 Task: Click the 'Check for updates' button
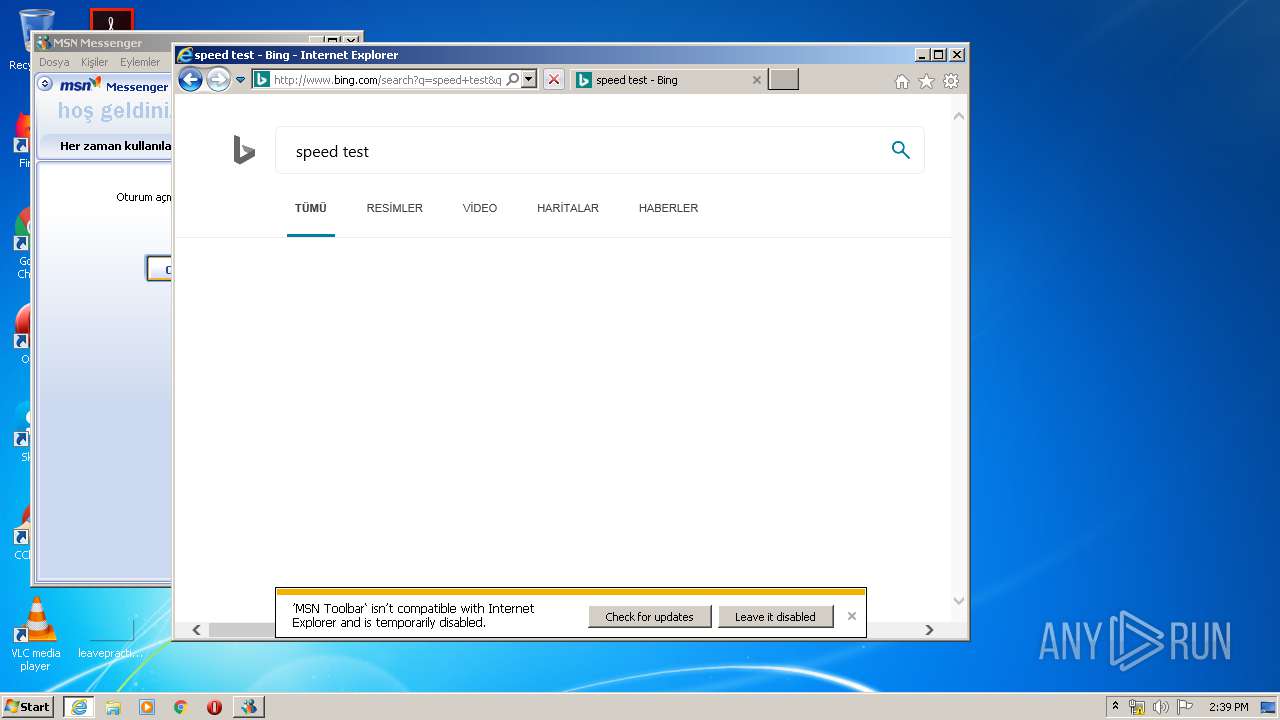(649, 617)
